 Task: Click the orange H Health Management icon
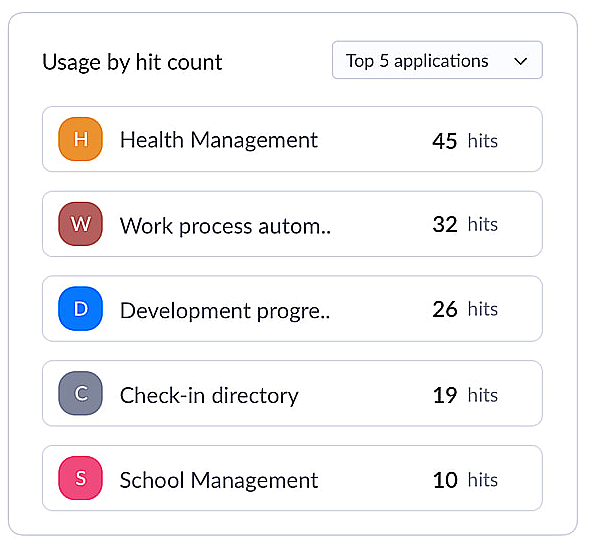[81, 139]
